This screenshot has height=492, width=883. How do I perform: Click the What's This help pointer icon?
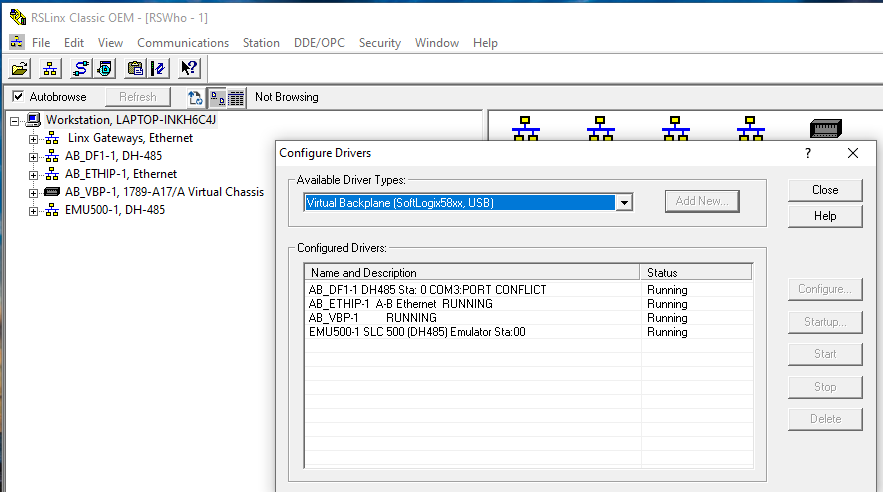point(189,69)
